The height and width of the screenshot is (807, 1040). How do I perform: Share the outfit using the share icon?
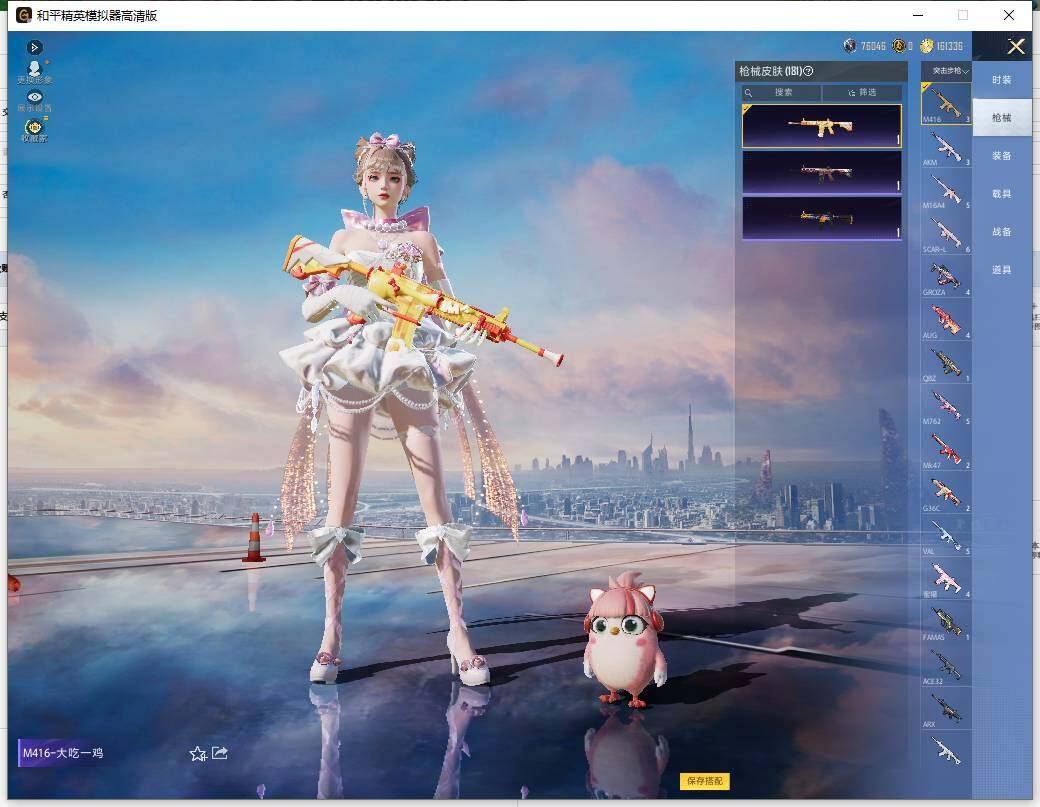(x=220, y=753)
